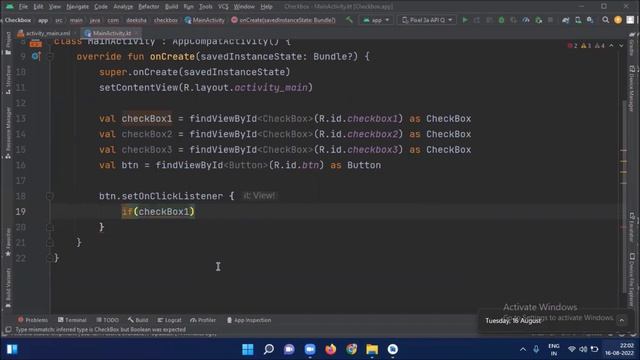Open the TODO tool window
Image resolution: width=640 pixels, height=360 pixels.
107,320
